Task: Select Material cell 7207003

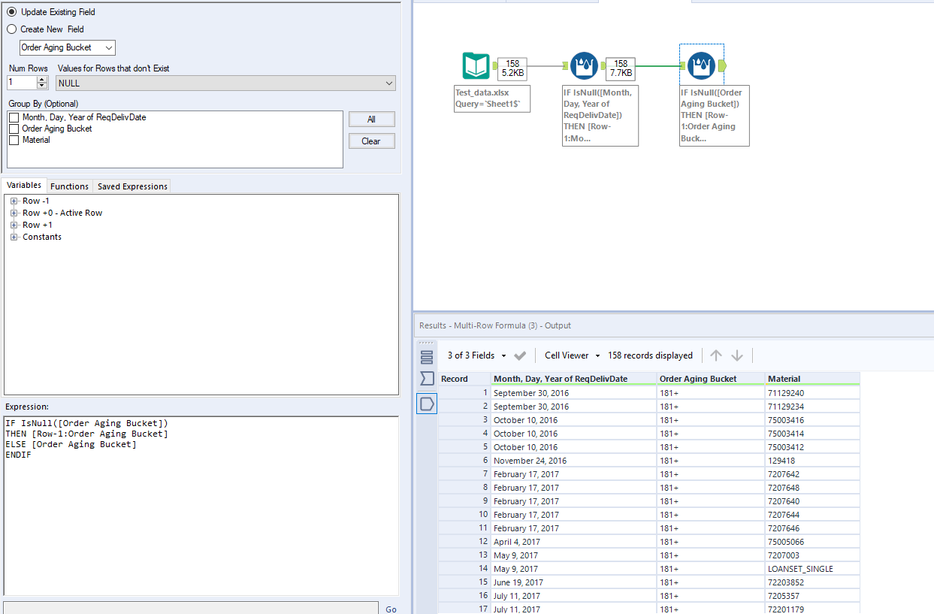Action: tap(812, 556)
